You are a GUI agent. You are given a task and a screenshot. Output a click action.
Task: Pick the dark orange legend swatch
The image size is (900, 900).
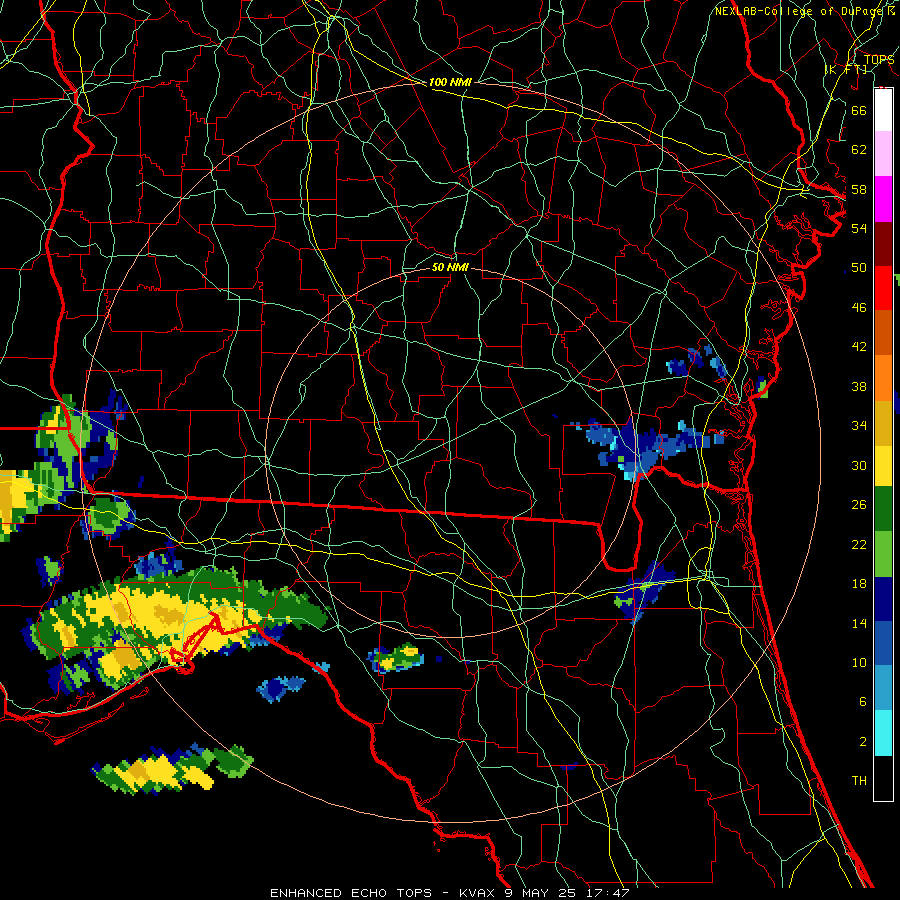click(883, 333)
